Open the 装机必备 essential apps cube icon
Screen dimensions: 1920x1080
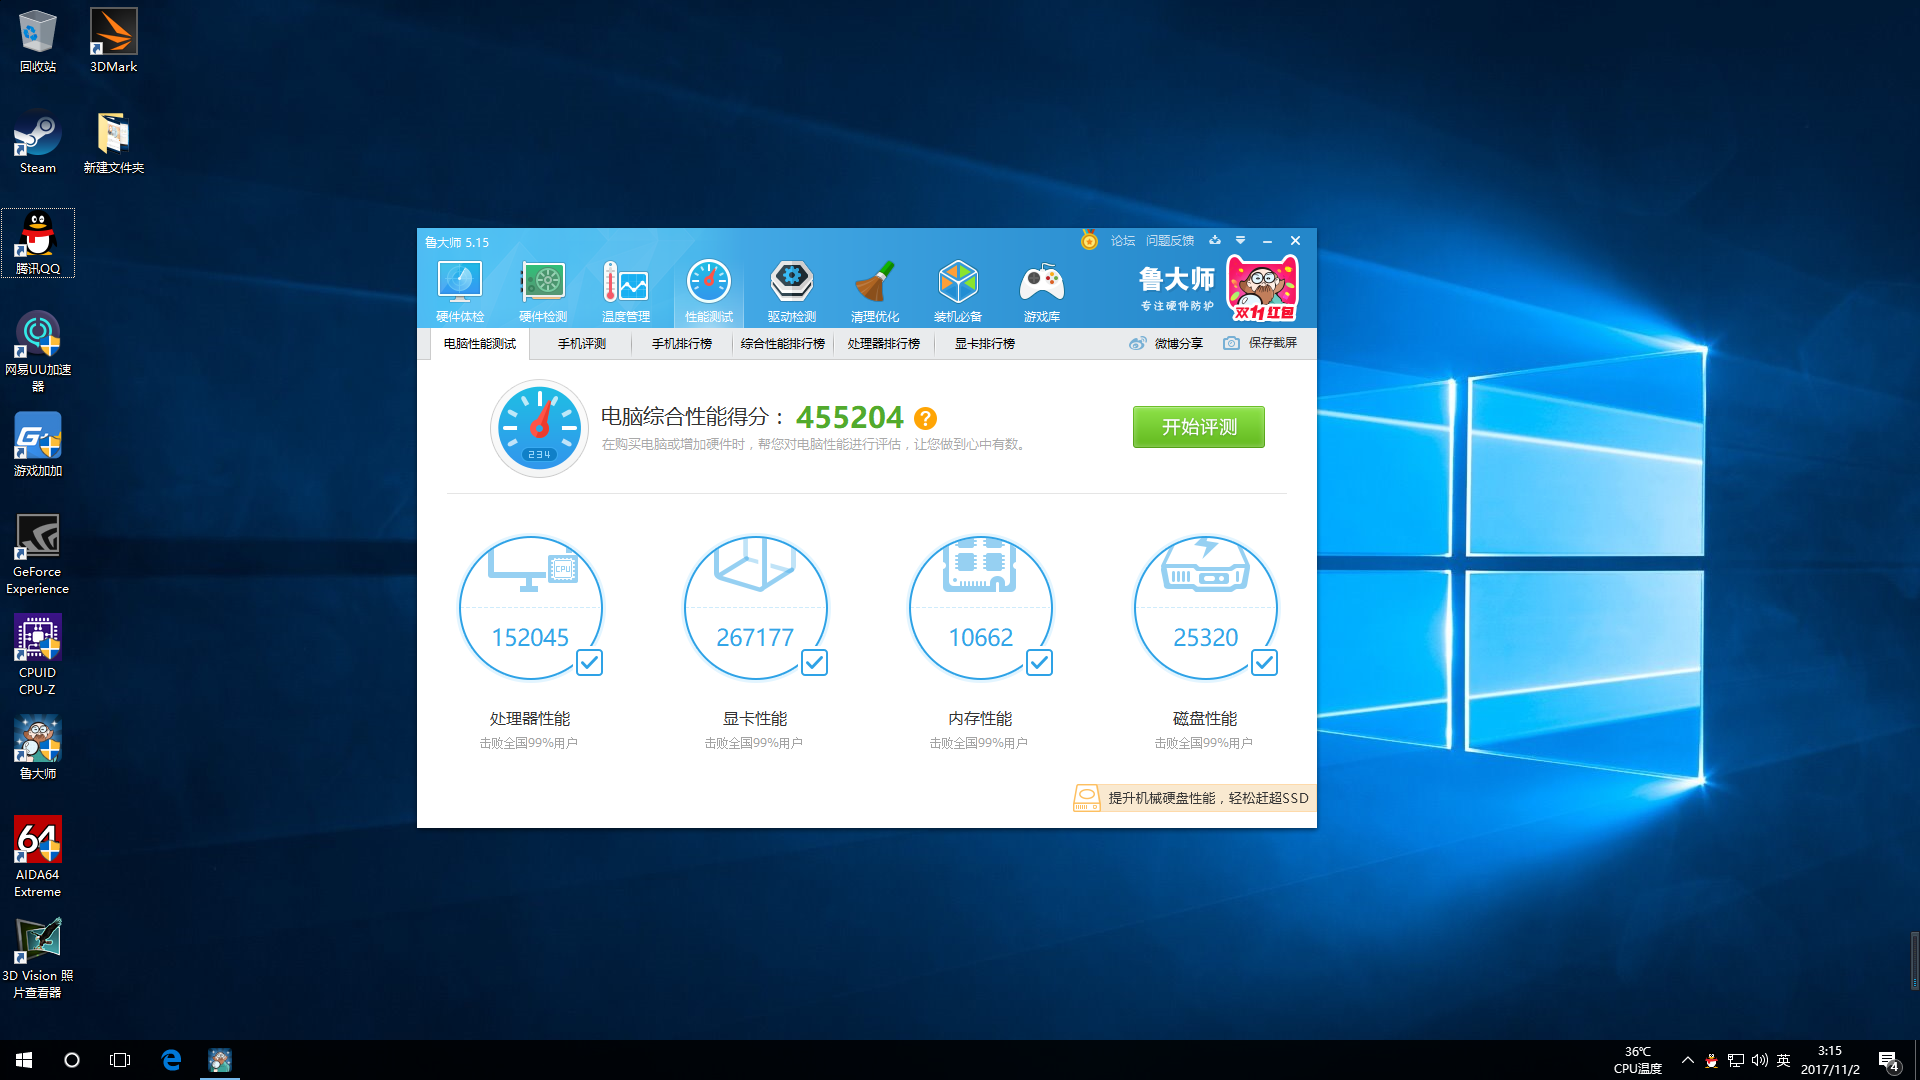[958, 291]
